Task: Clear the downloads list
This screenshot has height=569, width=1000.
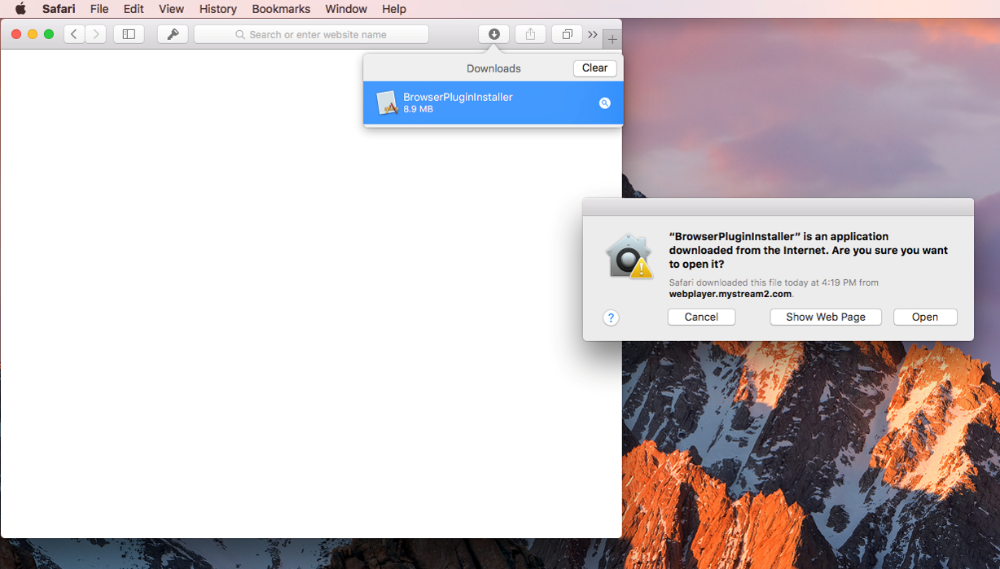Action: point(594,68)
